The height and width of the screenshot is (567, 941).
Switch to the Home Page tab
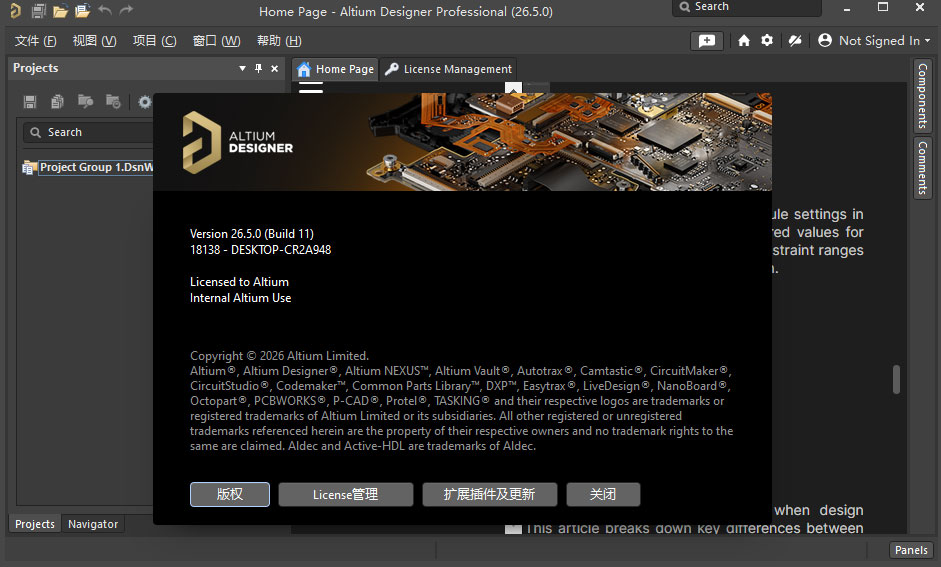tap(335, 70)
